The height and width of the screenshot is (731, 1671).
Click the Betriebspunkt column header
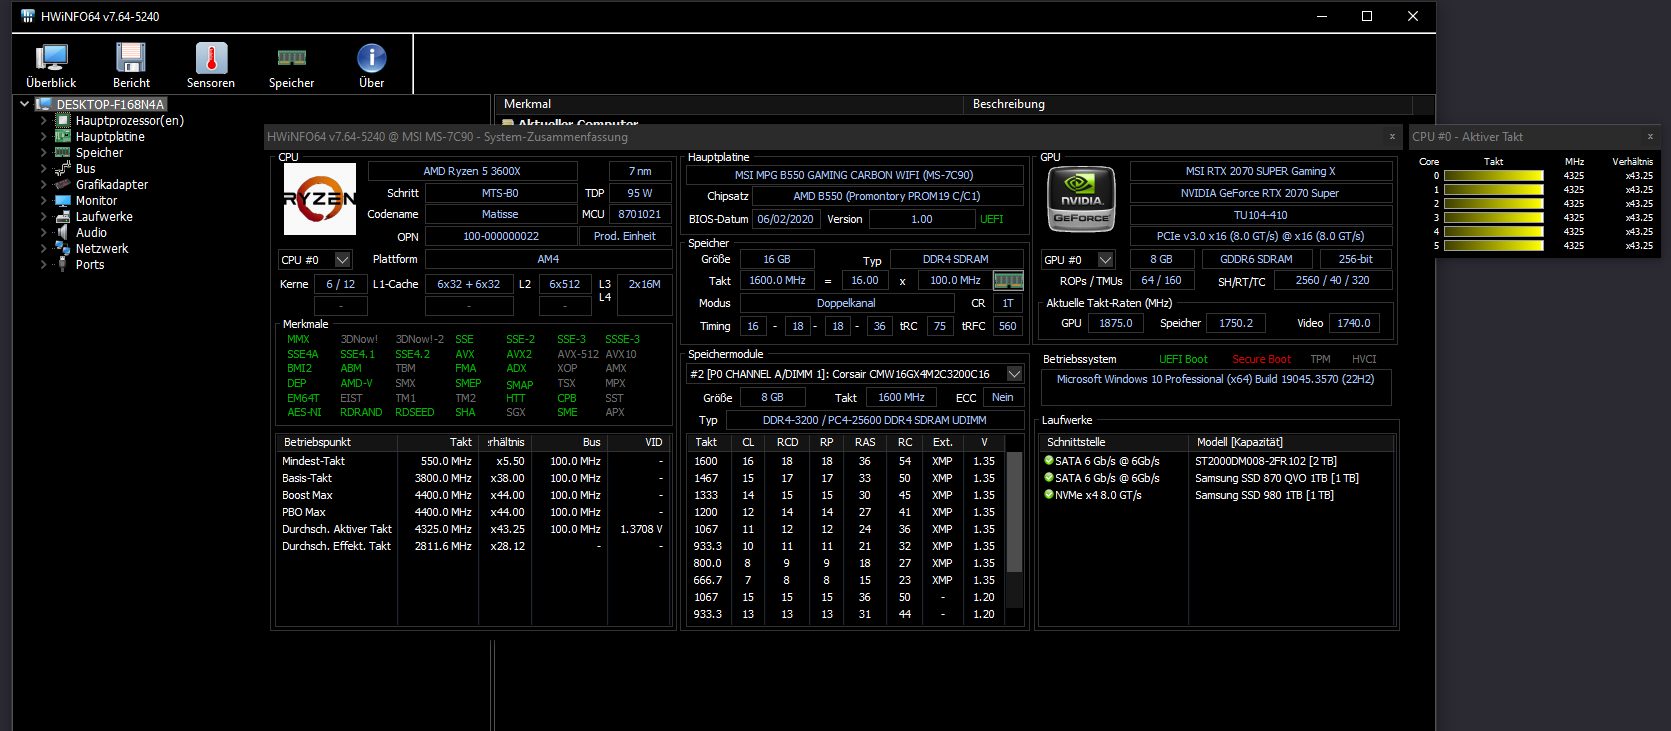point(335,442)
